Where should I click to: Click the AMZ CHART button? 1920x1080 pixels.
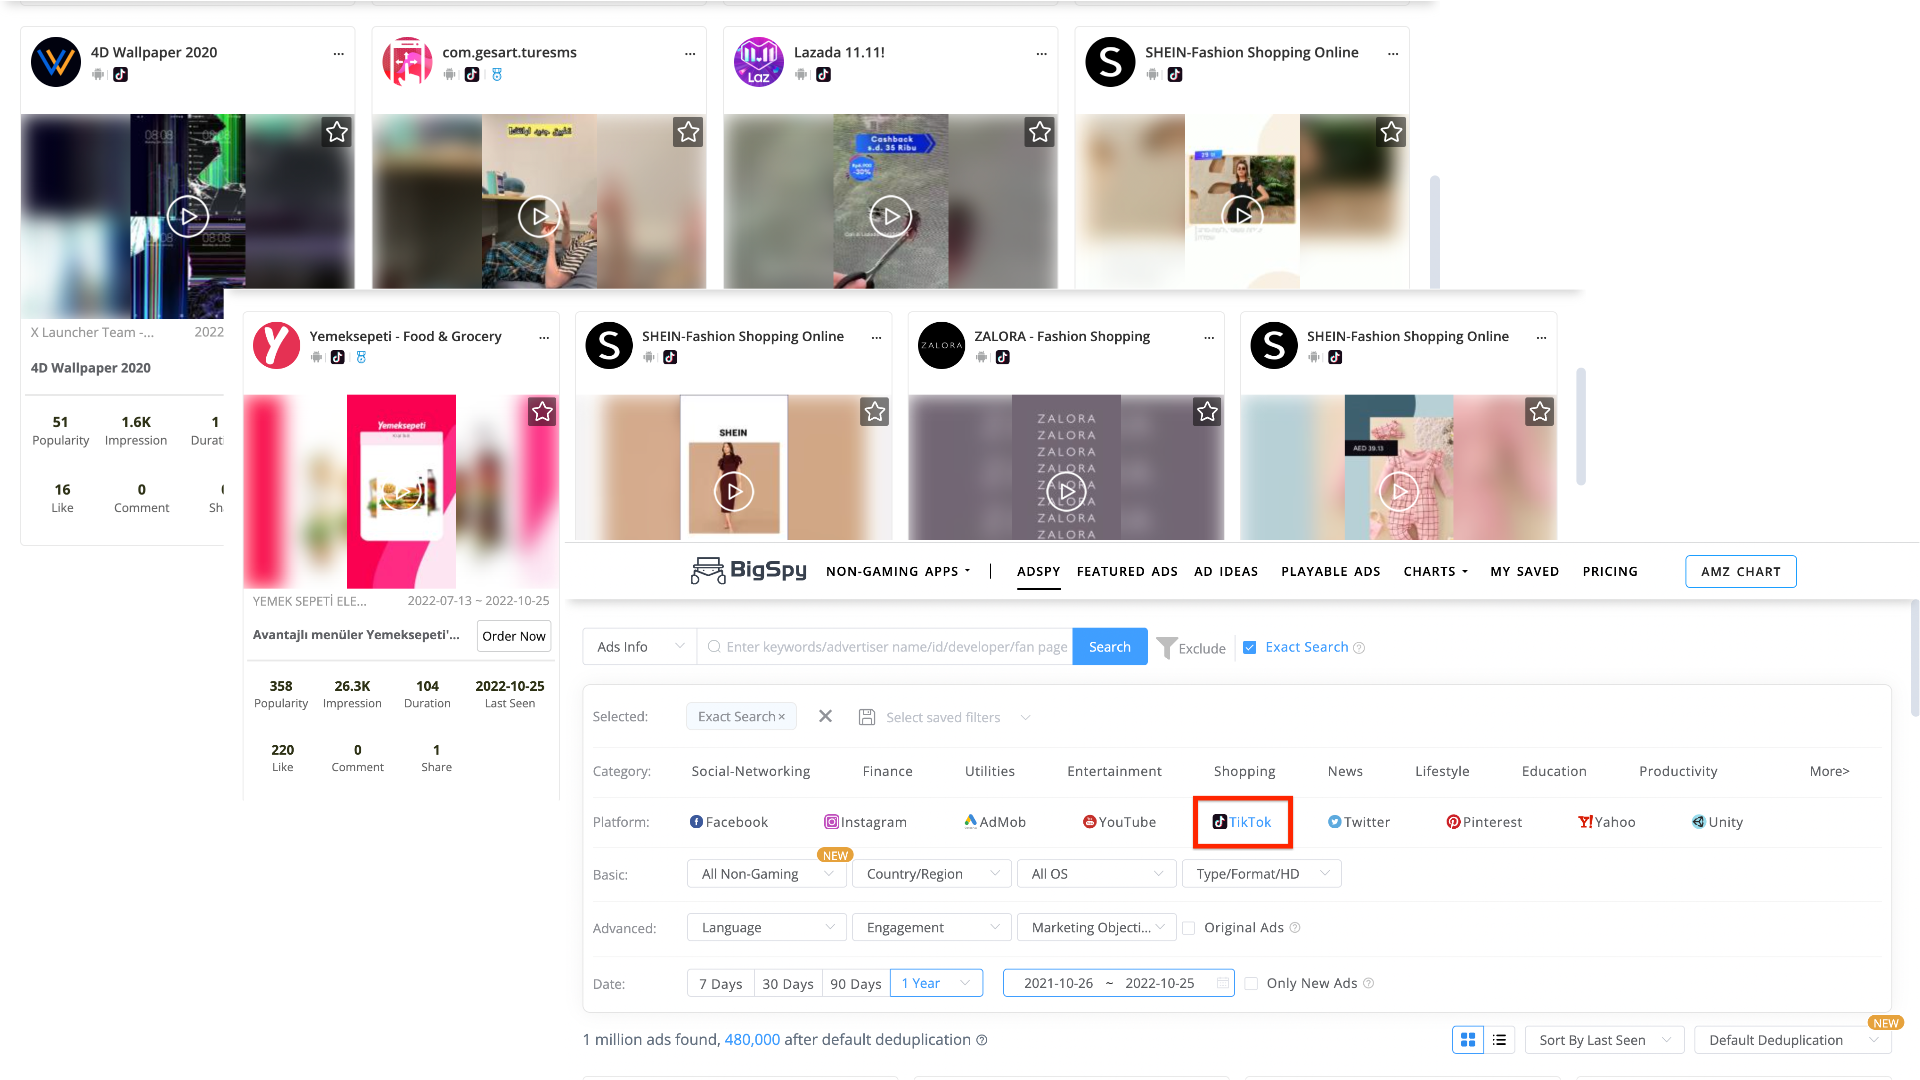[1739, 571]
